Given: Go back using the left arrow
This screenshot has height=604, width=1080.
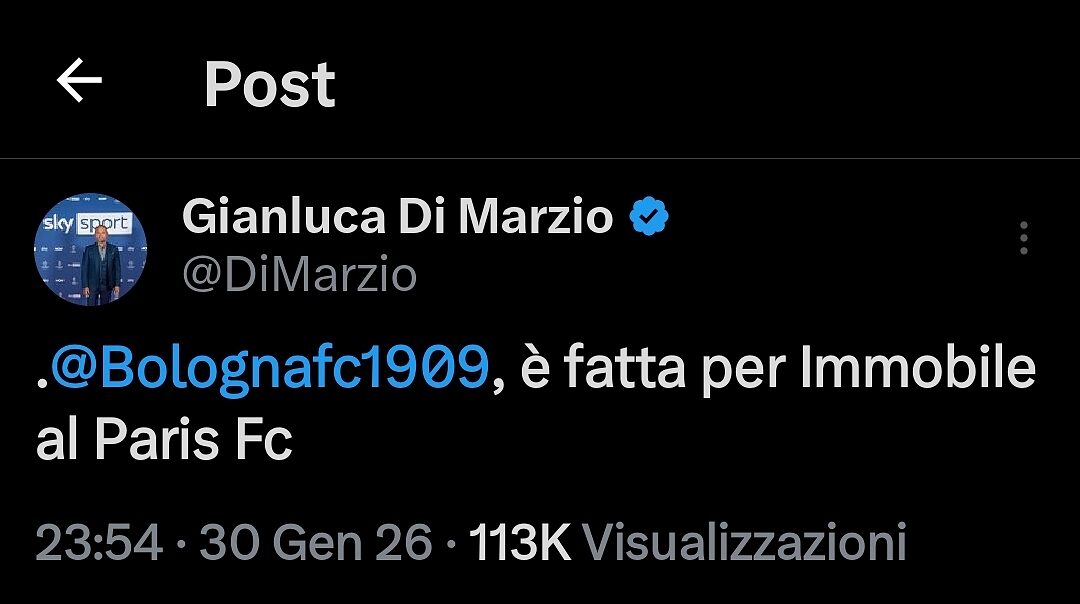Looking at the screenshot, I should 80,82.
